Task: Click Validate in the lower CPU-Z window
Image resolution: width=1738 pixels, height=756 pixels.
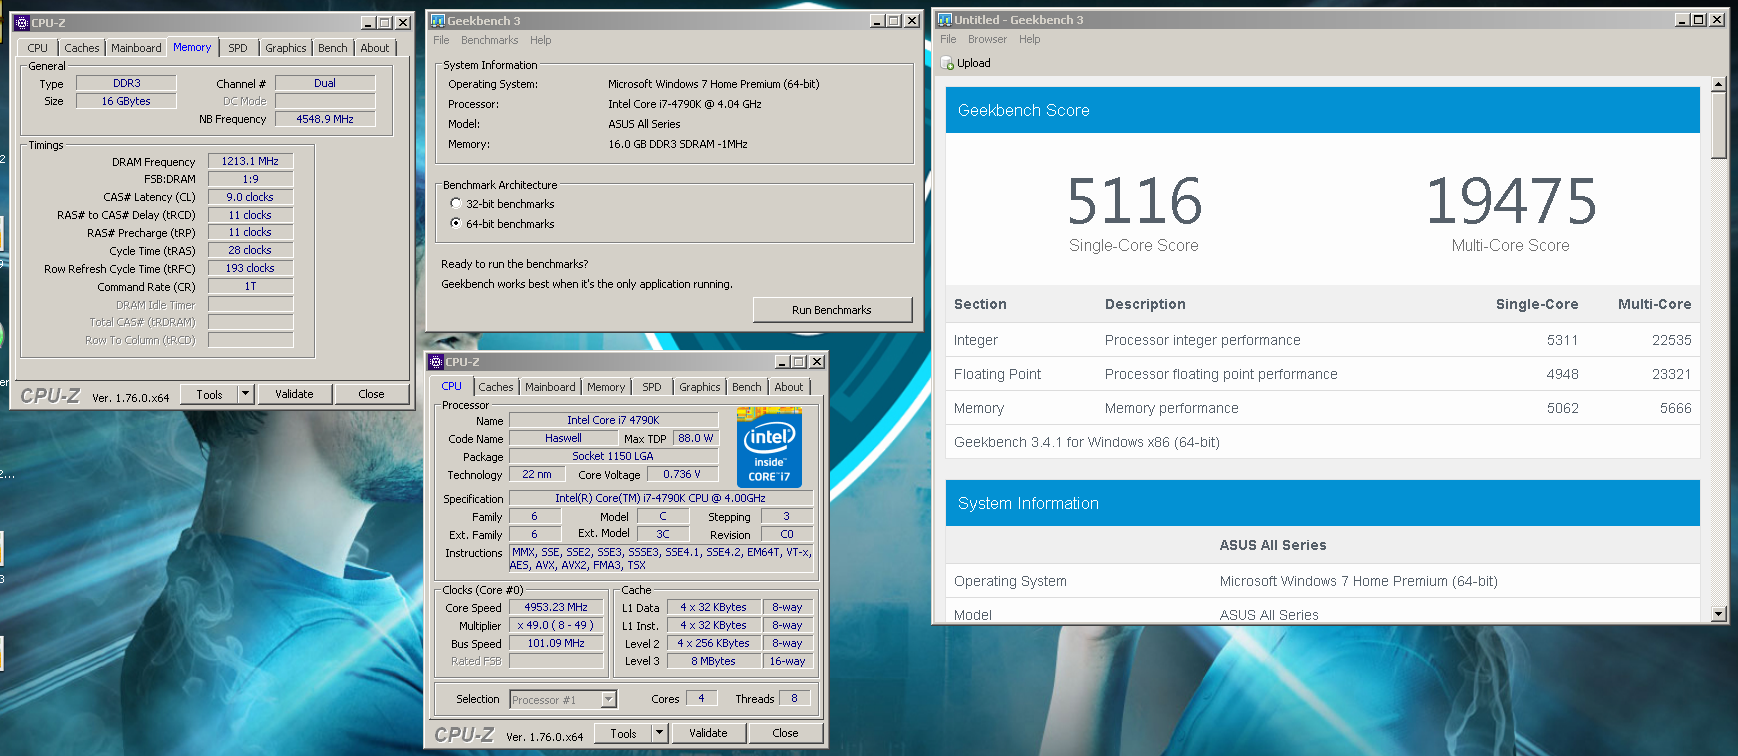Action: pos(708,733)
